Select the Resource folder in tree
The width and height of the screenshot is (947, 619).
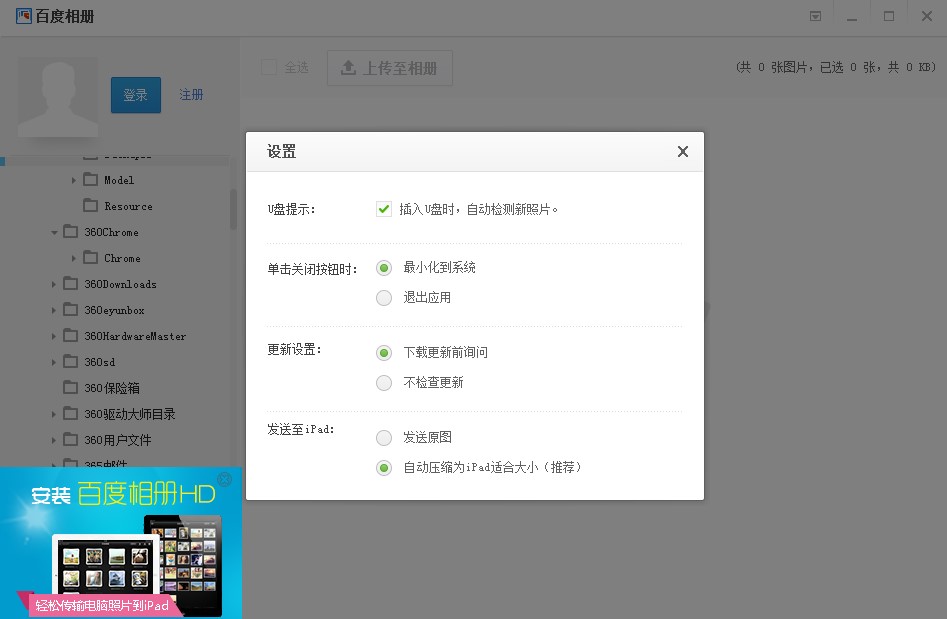click(128, 206)
